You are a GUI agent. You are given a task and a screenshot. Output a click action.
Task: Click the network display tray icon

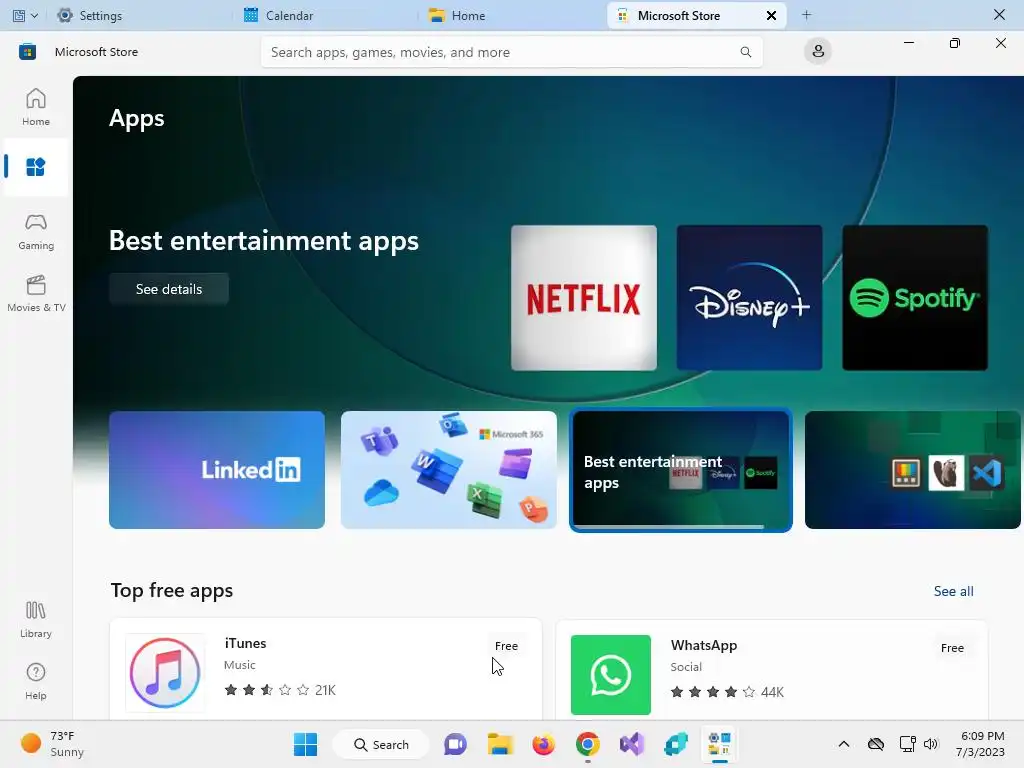pyautogui.click(x=907, y=744)
